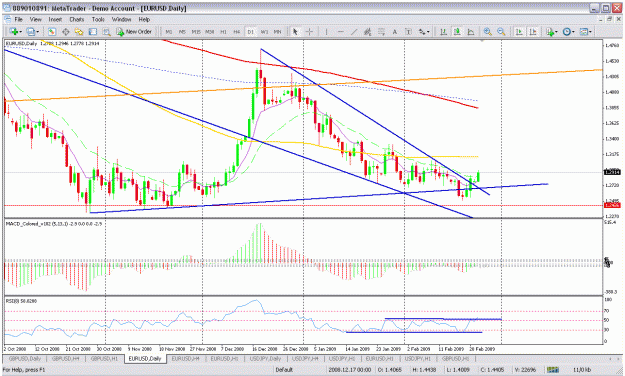Screen dimensions: 625x376
Task: Click the MetaTrader document icon beside File
Action: 7,19
